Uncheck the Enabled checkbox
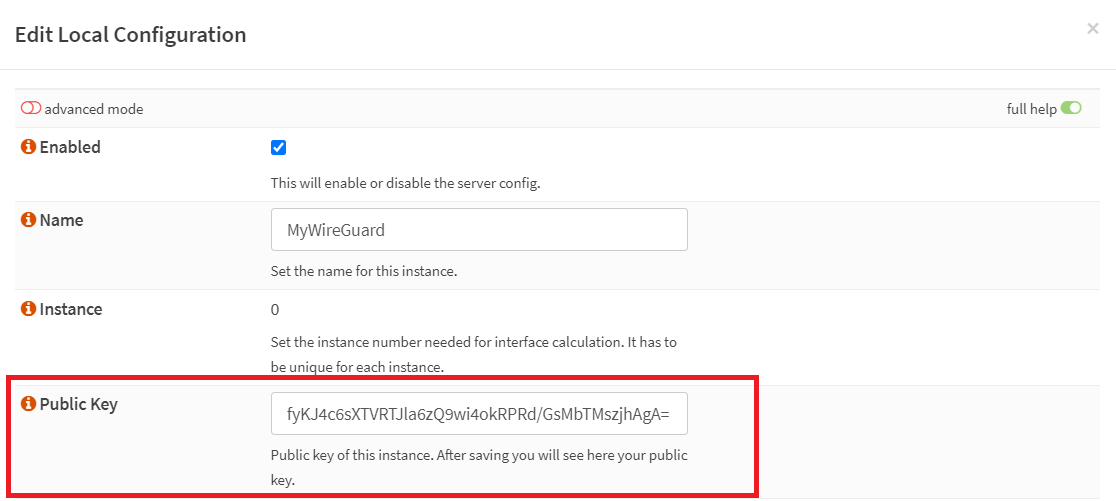This screenshot has width=1116, height=501. point(278,148)
